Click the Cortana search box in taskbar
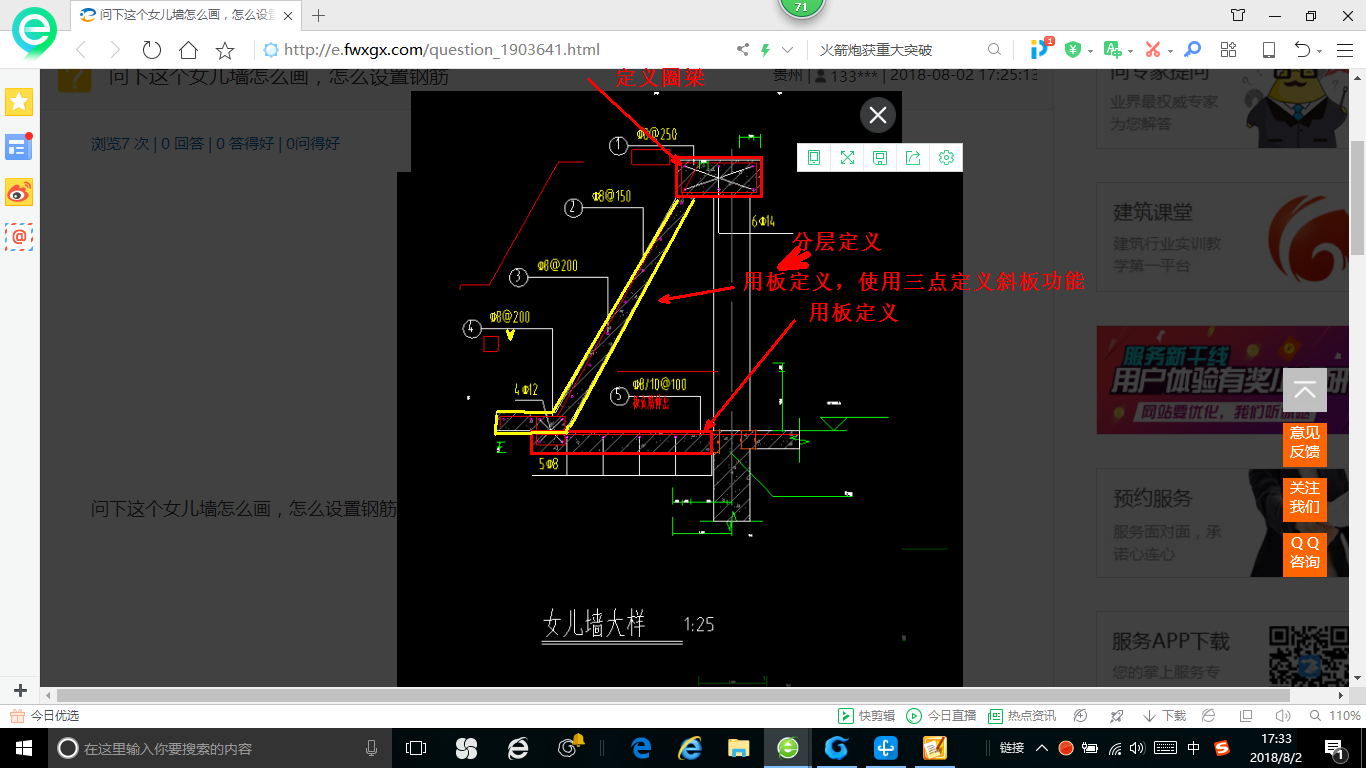1366x768 pixels. tap(220, 748)
